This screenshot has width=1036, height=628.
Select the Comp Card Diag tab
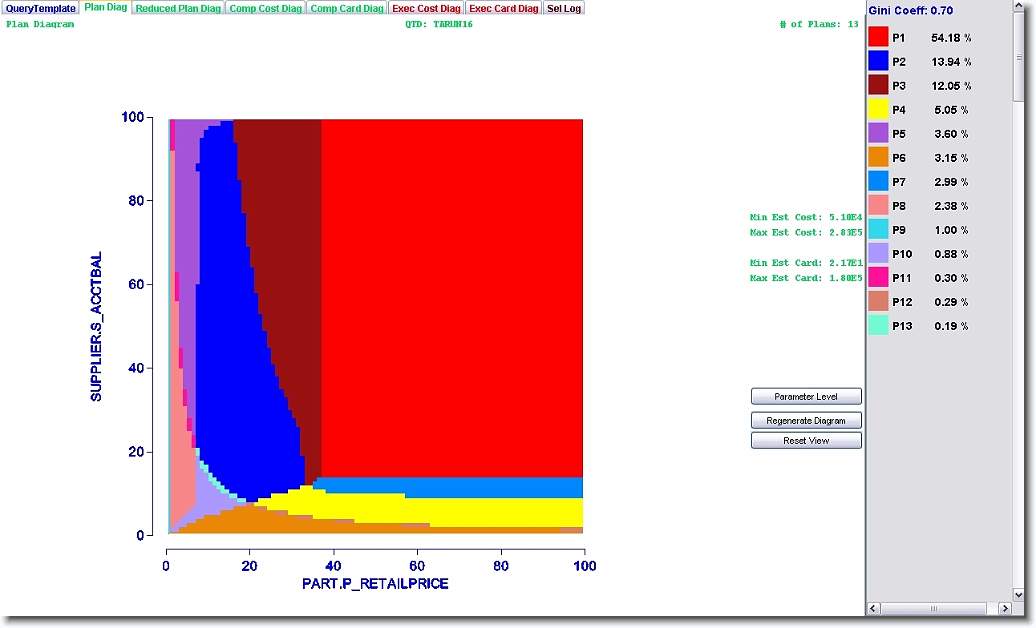click(x=346, y=8)
